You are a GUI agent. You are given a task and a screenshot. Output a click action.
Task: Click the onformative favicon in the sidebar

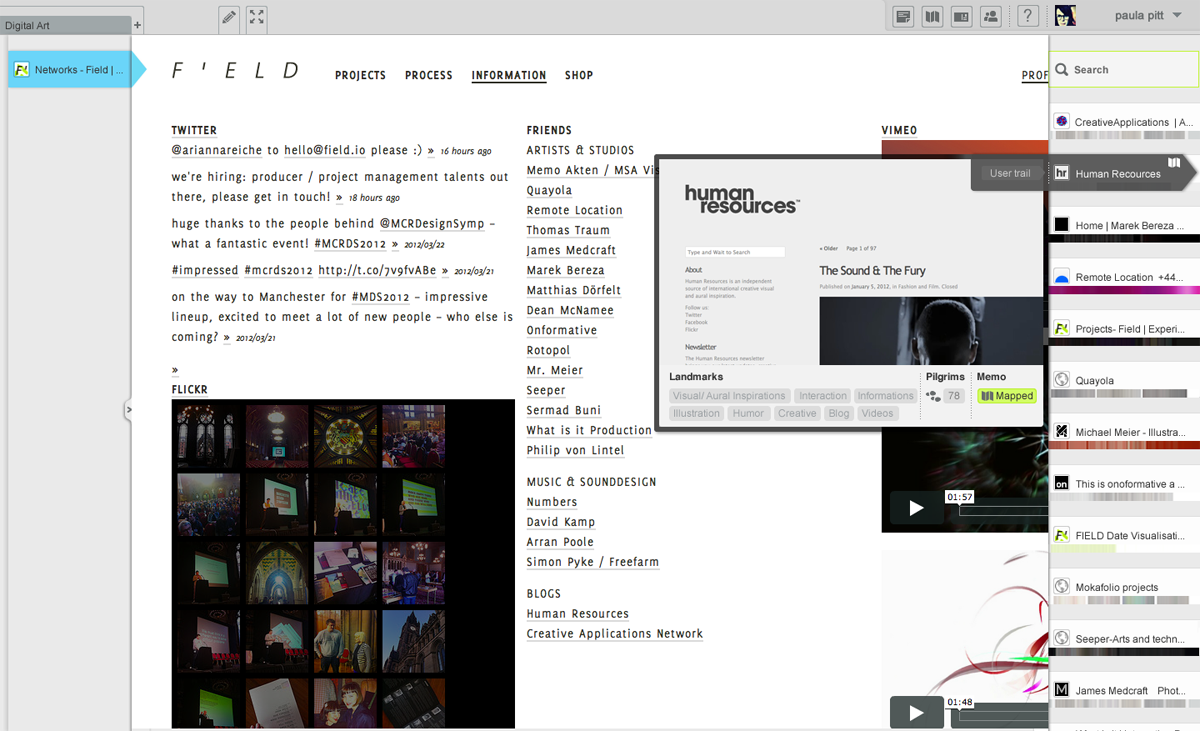(x=1062, y=484)
